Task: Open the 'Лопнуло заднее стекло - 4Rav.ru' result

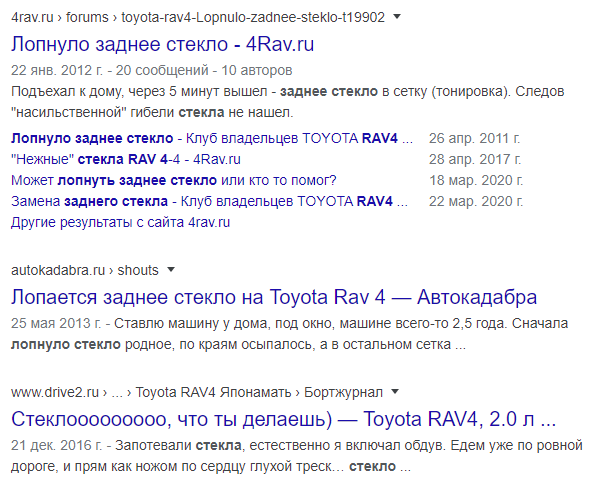Action: (162, 44)
